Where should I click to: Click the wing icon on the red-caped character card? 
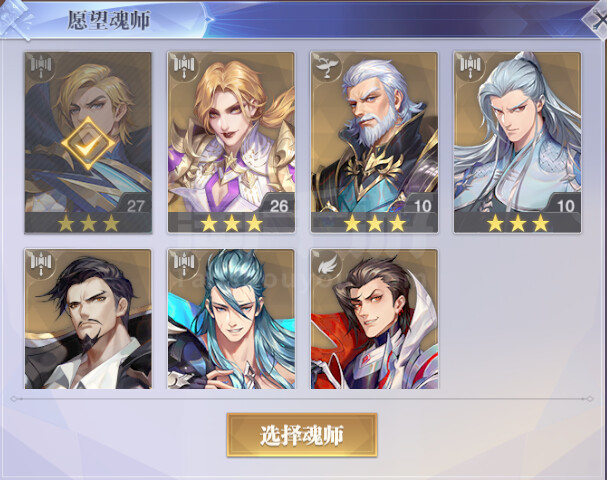[327, 264]
